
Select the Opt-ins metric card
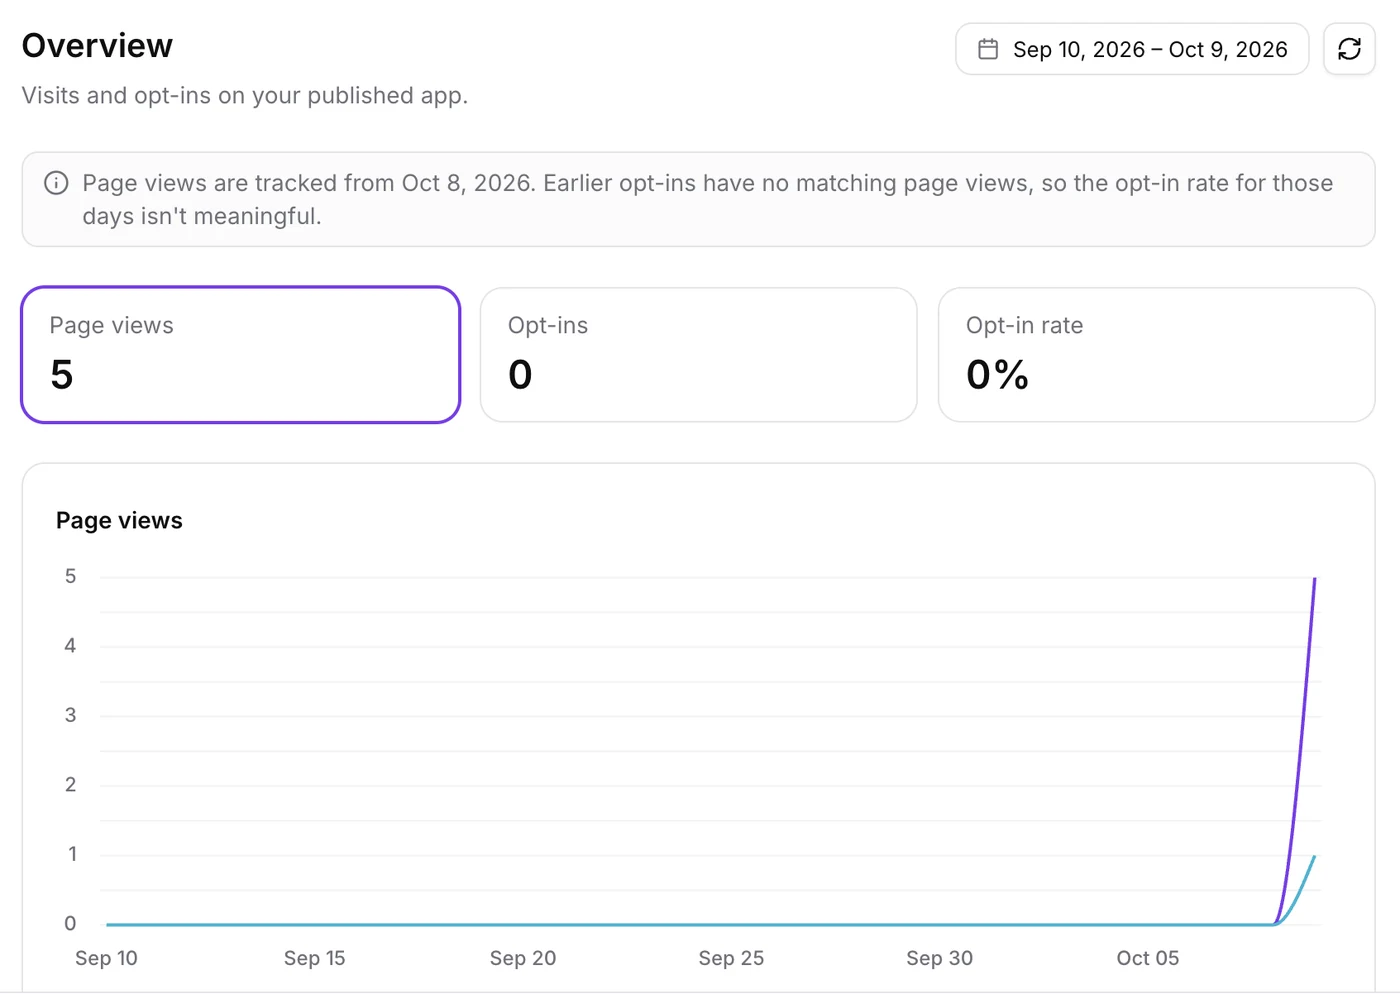tap(698, 355)
